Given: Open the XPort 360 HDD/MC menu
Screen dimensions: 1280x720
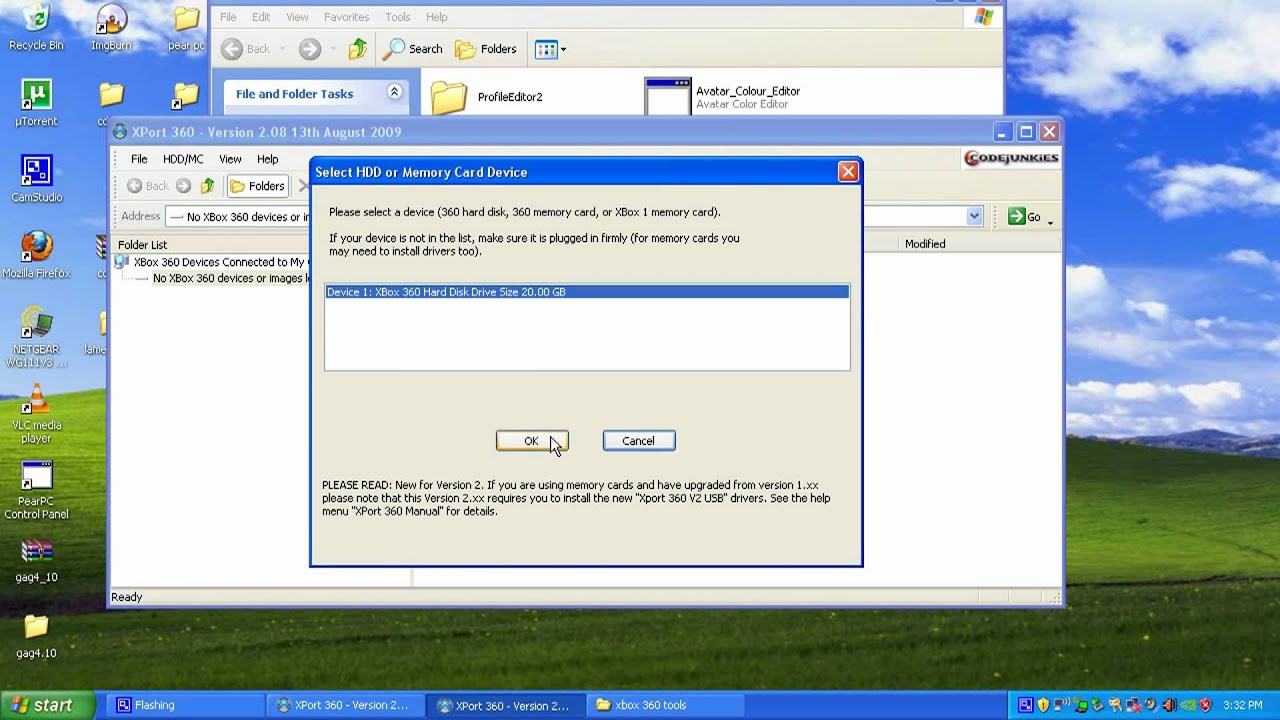Looking at the screenshot, I should point(183,159).
